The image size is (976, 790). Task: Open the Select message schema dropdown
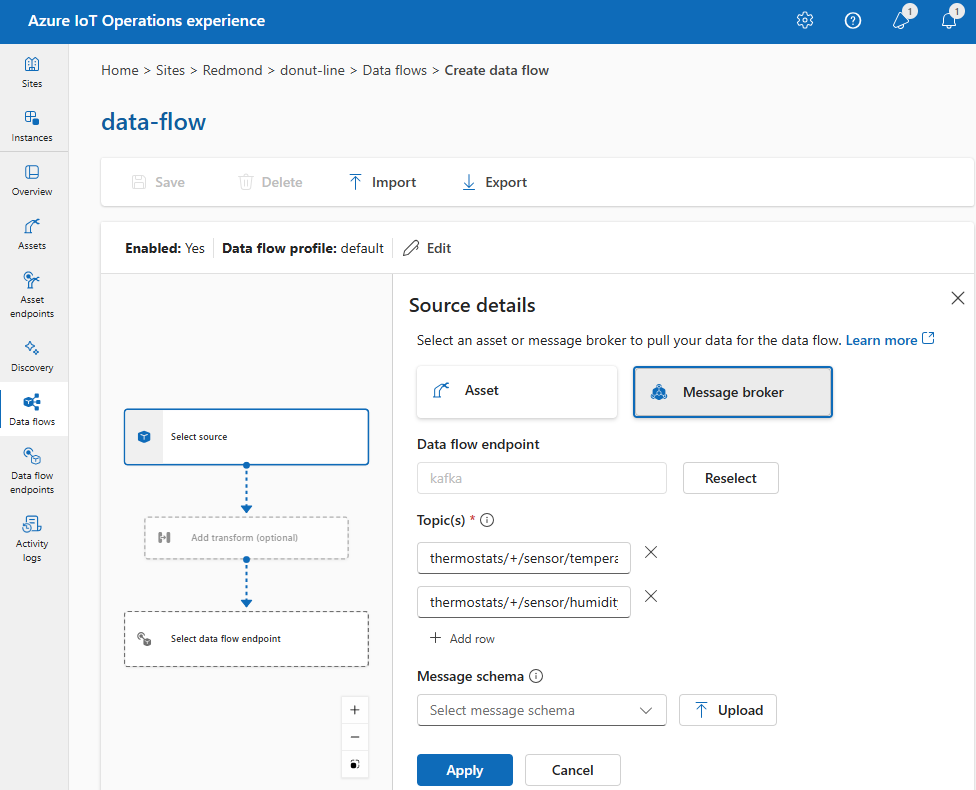tap(541, 710)
